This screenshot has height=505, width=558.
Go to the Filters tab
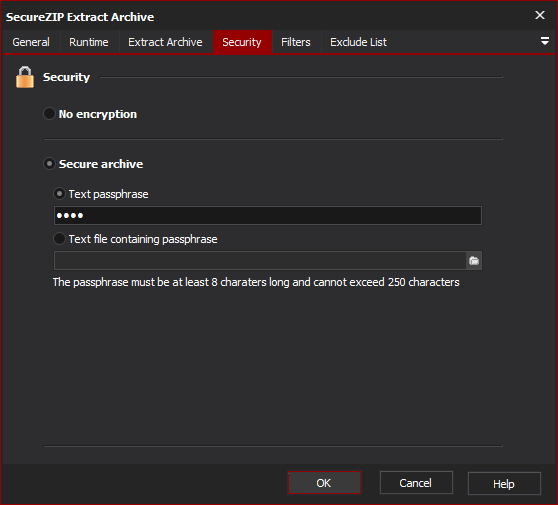(296, 42)
